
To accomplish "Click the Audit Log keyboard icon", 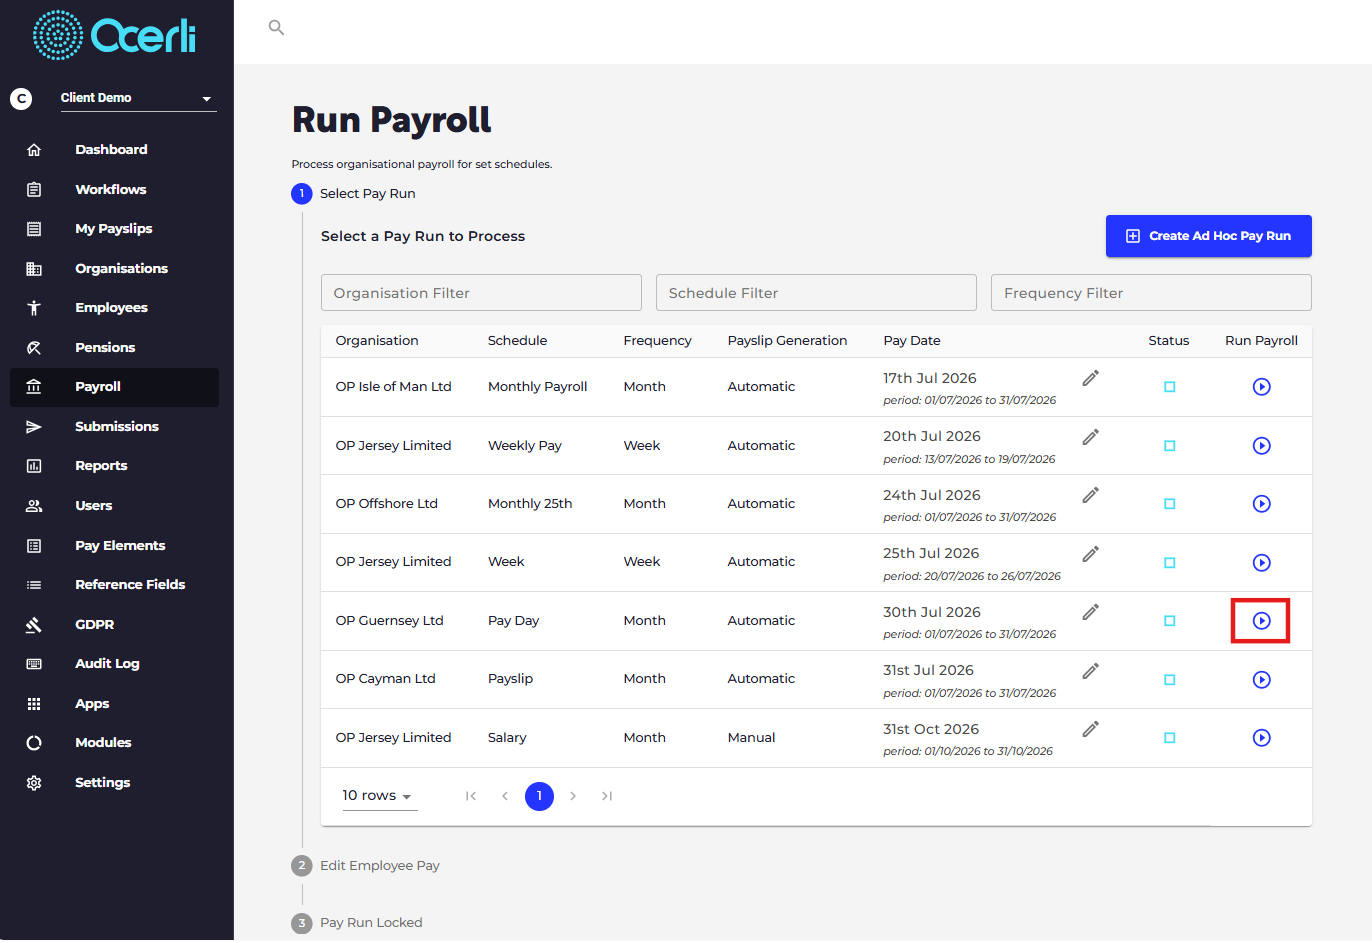I will (x=34, y=664).
